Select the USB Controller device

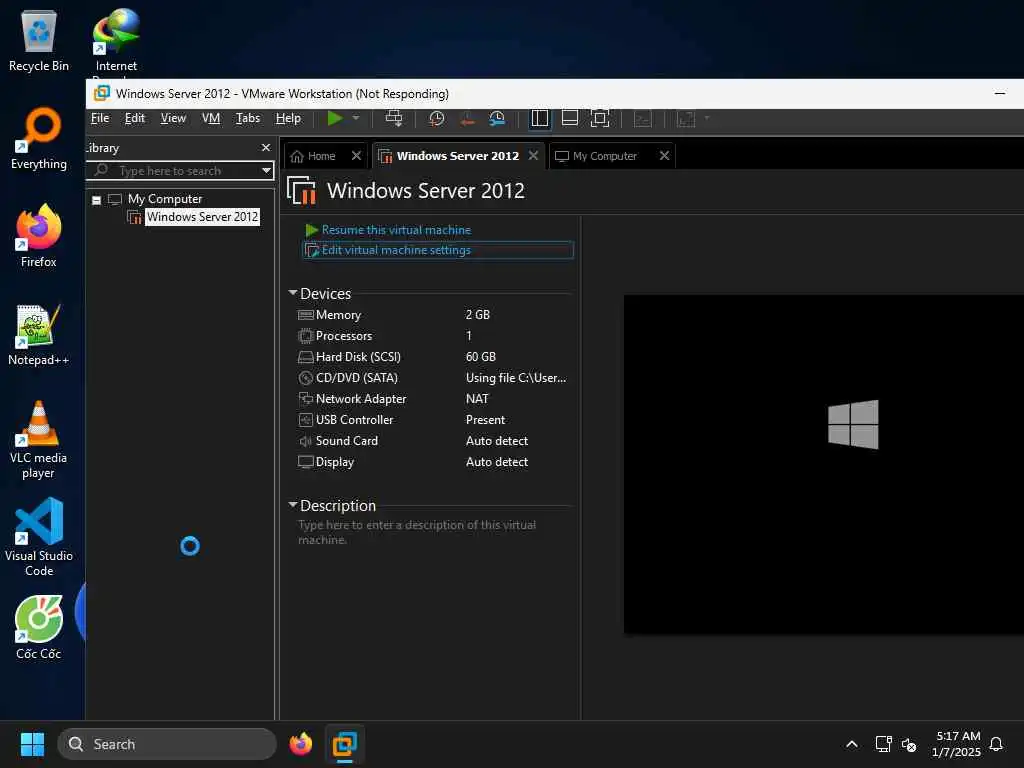point(432,419)
